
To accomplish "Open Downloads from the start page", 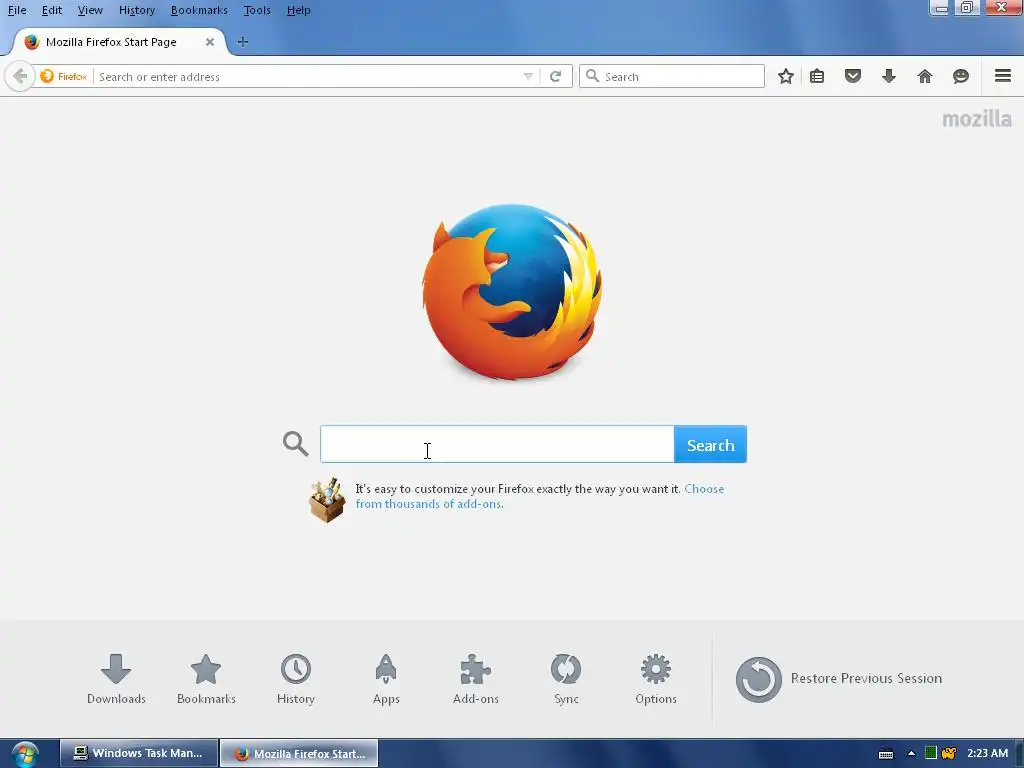I will click(x=116, y=679).
